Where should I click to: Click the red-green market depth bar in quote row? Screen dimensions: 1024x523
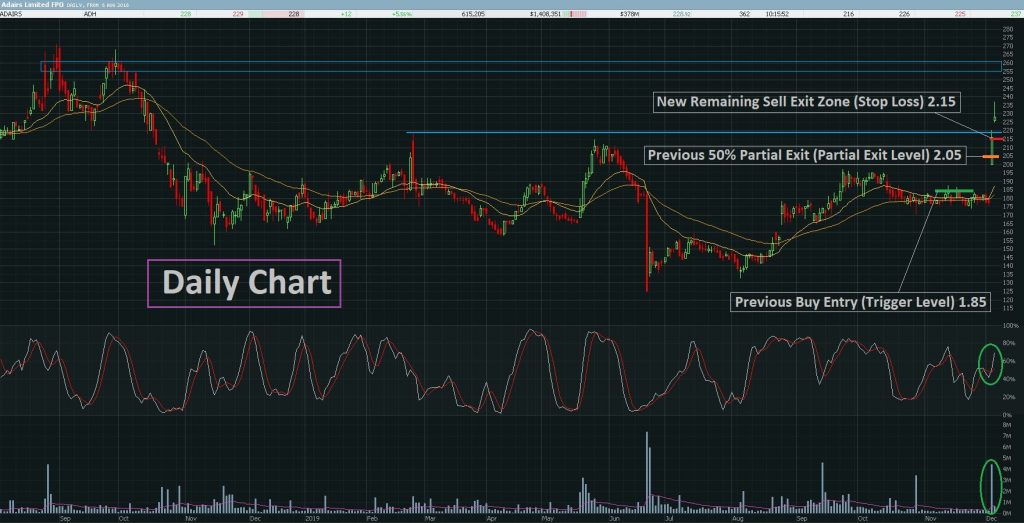click(577, 14)
